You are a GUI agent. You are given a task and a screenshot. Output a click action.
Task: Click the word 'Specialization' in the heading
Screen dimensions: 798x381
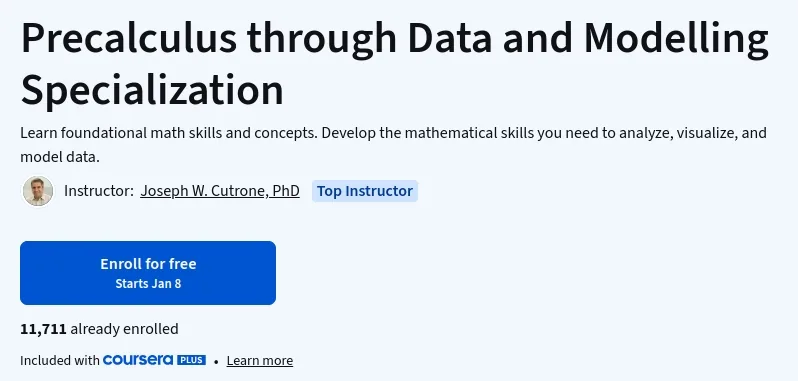tap(152, 91)
